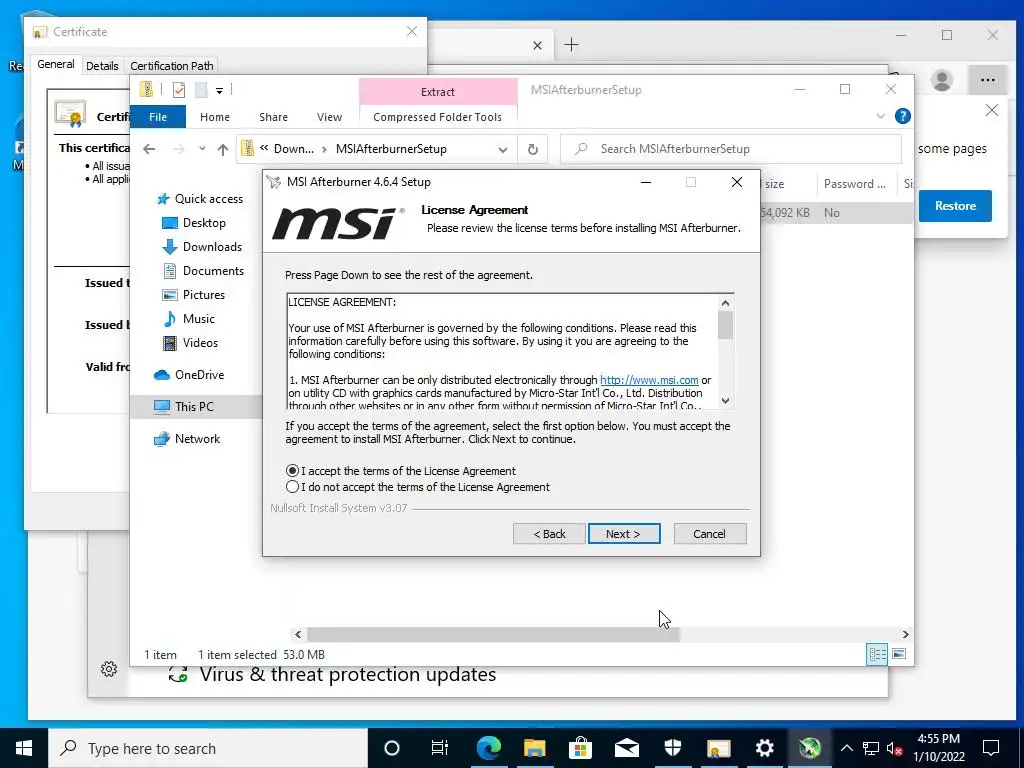Open Music in navigation pane
Viewport: 1024px width, 768px height.
tap(188, 319)
